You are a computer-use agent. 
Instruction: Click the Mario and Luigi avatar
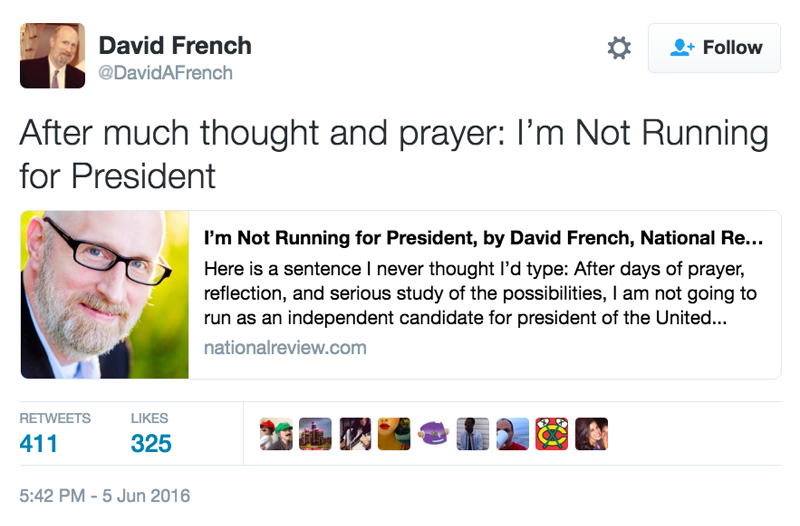[276, 433]
